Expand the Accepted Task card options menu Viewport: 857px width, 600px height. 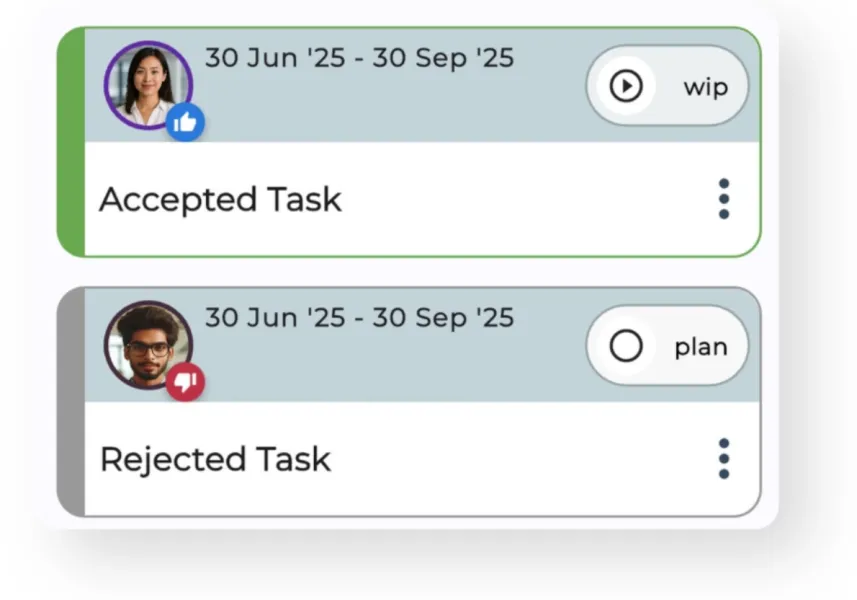[x=723, y=199]
